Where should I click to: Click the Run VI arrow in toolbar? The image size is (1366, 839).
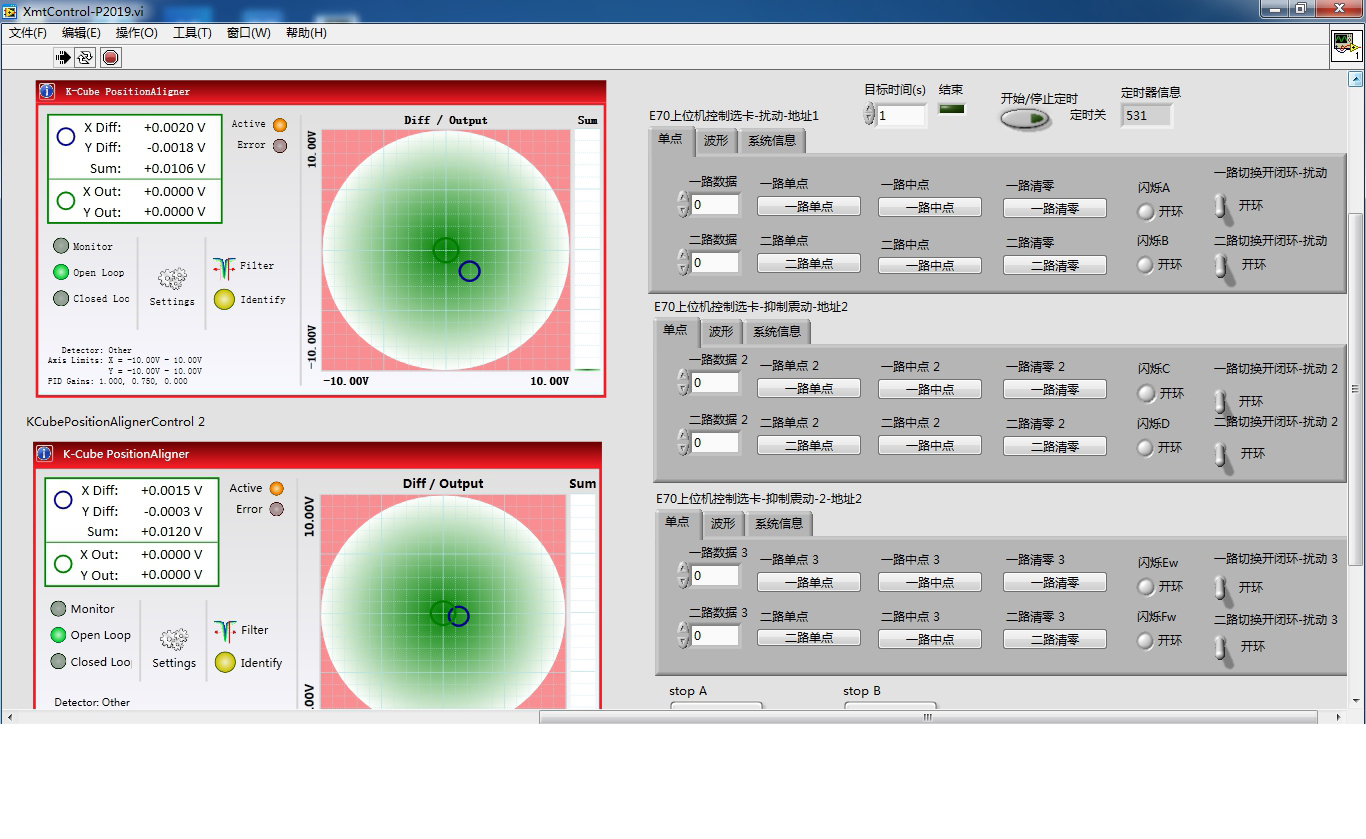pyautogui.click(x=63, y=58)
